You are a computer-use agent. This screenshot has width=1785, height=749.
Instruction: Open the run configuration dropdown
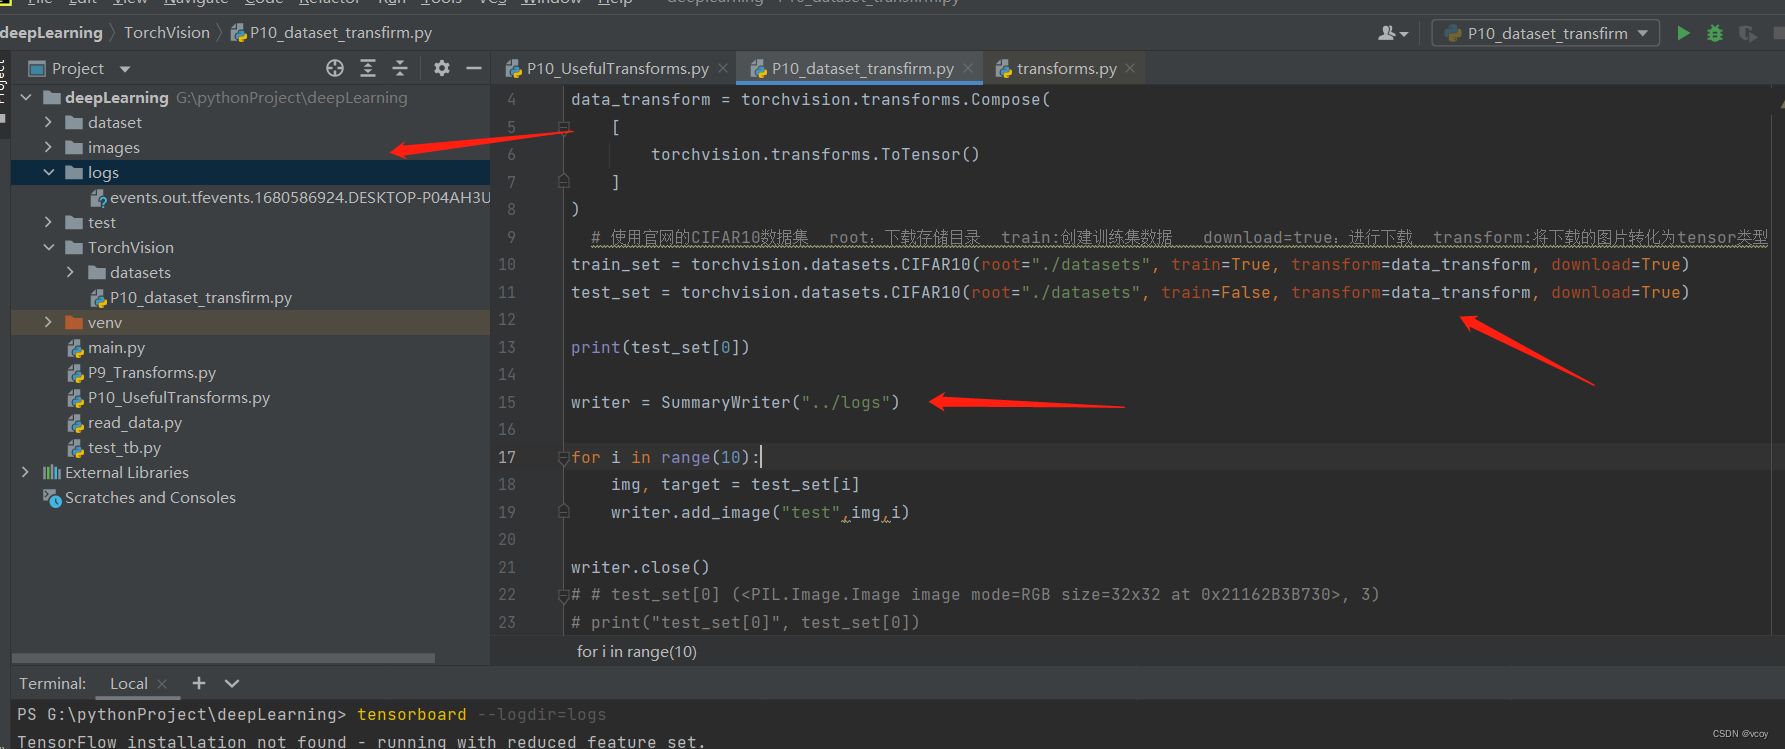click(1546, 33)
